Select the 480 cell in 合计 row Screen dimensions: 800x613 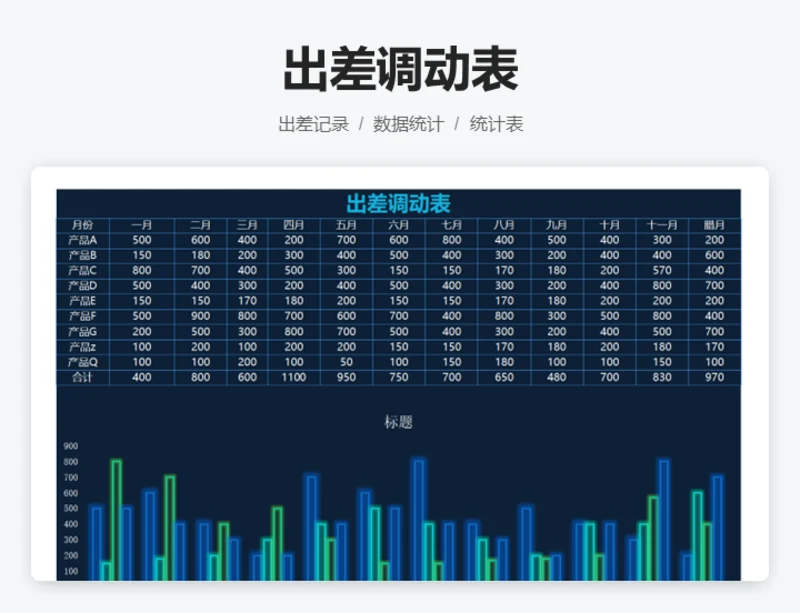point(557,378)
